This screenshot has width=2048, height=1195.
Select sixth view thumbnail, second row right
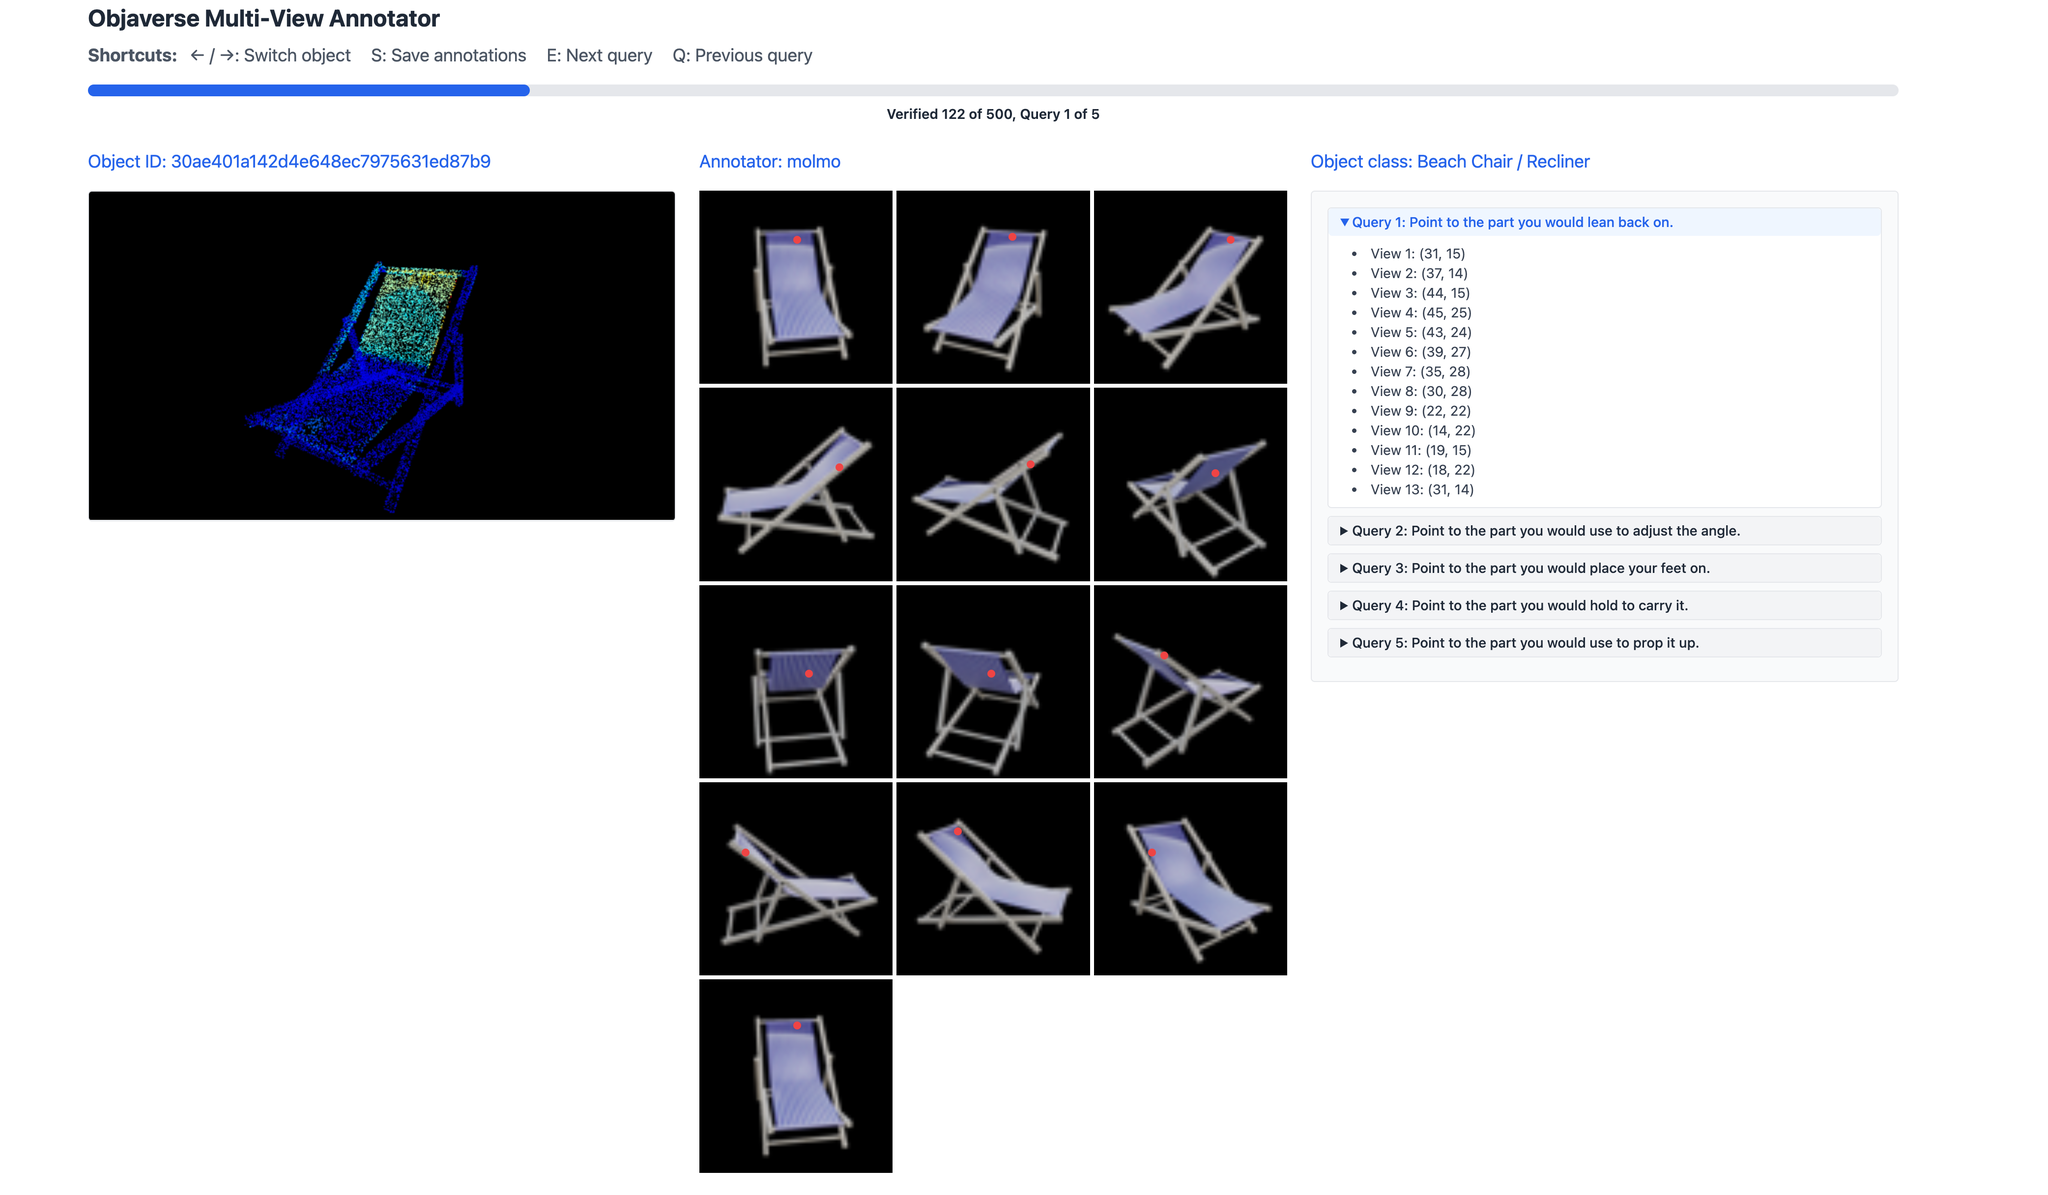tap(1190, 484)
